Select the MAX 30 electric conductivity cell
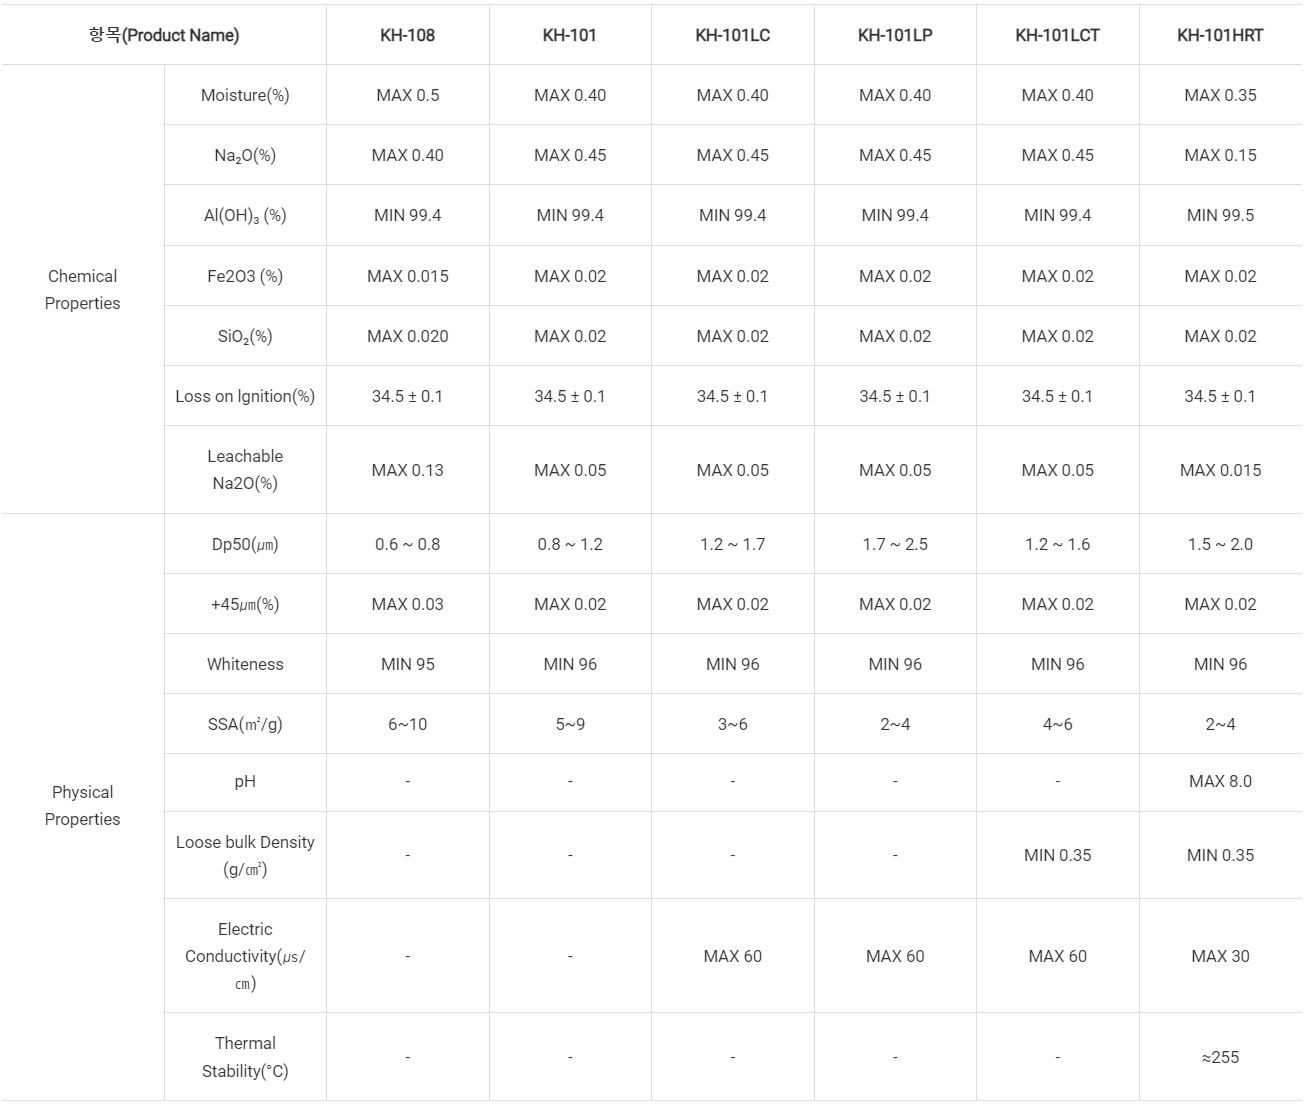This screenshot has width=1304, height=1104. point(1220,956)
